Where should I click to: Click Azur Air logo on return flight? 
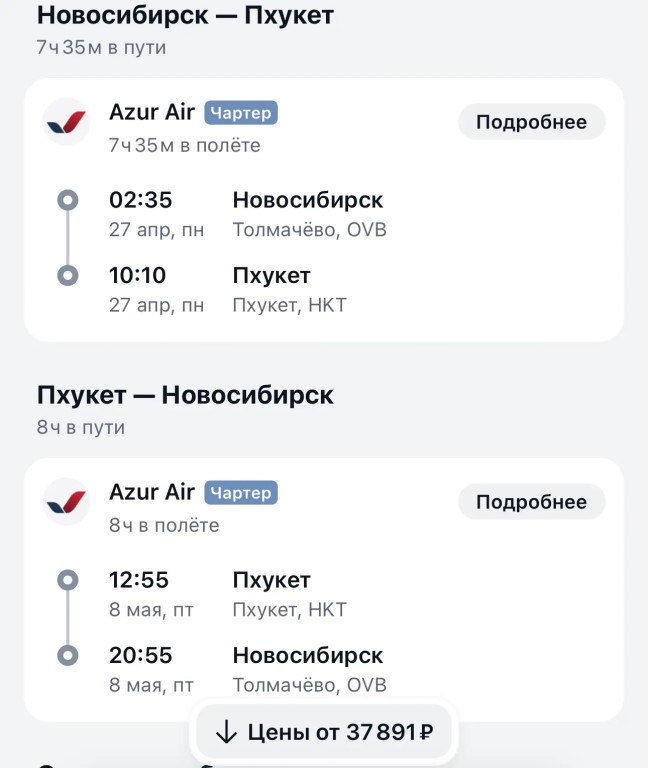pos(67,502)
